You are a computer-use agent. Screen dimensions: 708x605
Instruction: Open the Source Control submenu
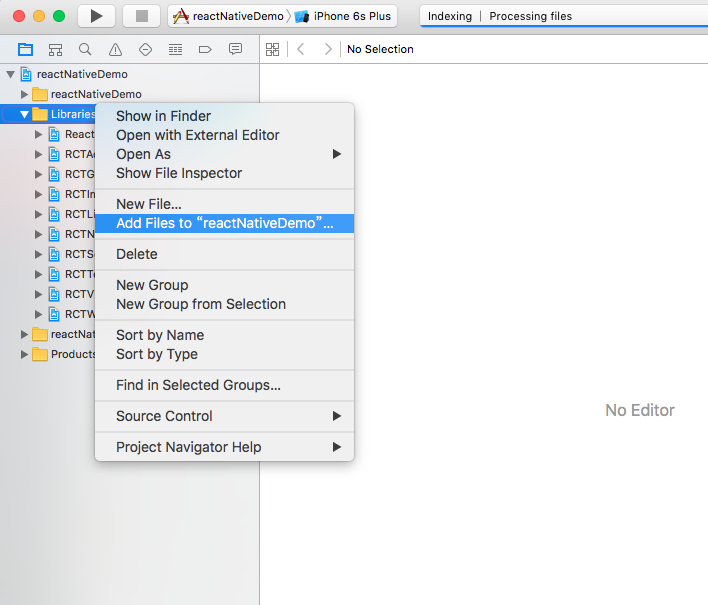click(224, 416)
